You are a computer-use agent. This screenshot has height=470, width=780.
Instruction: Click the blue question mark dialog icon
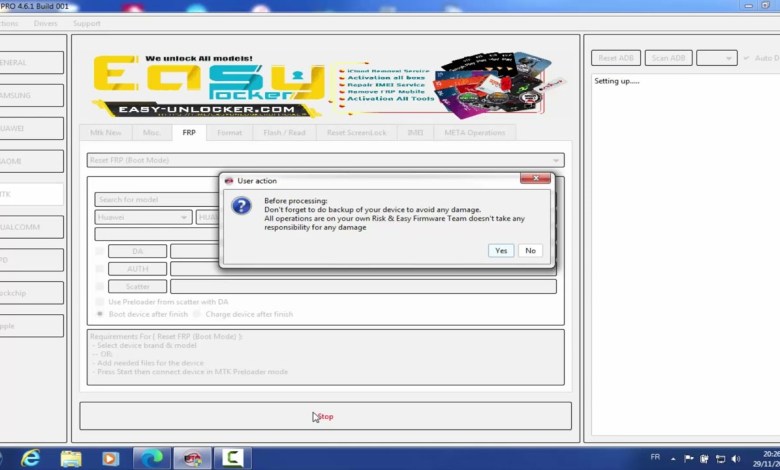[241, 205]
